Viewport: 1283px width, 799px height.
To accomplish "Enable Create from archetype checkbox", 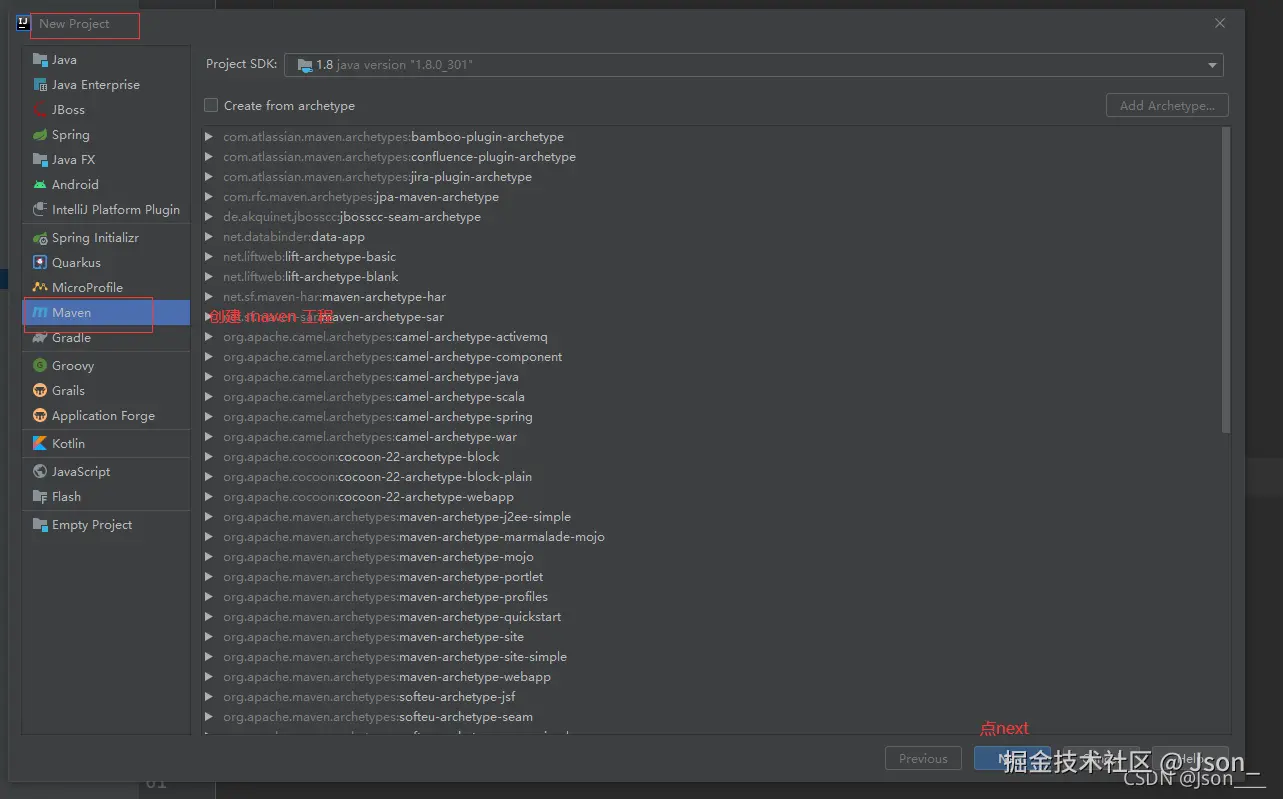I will (x=211, y=105).
